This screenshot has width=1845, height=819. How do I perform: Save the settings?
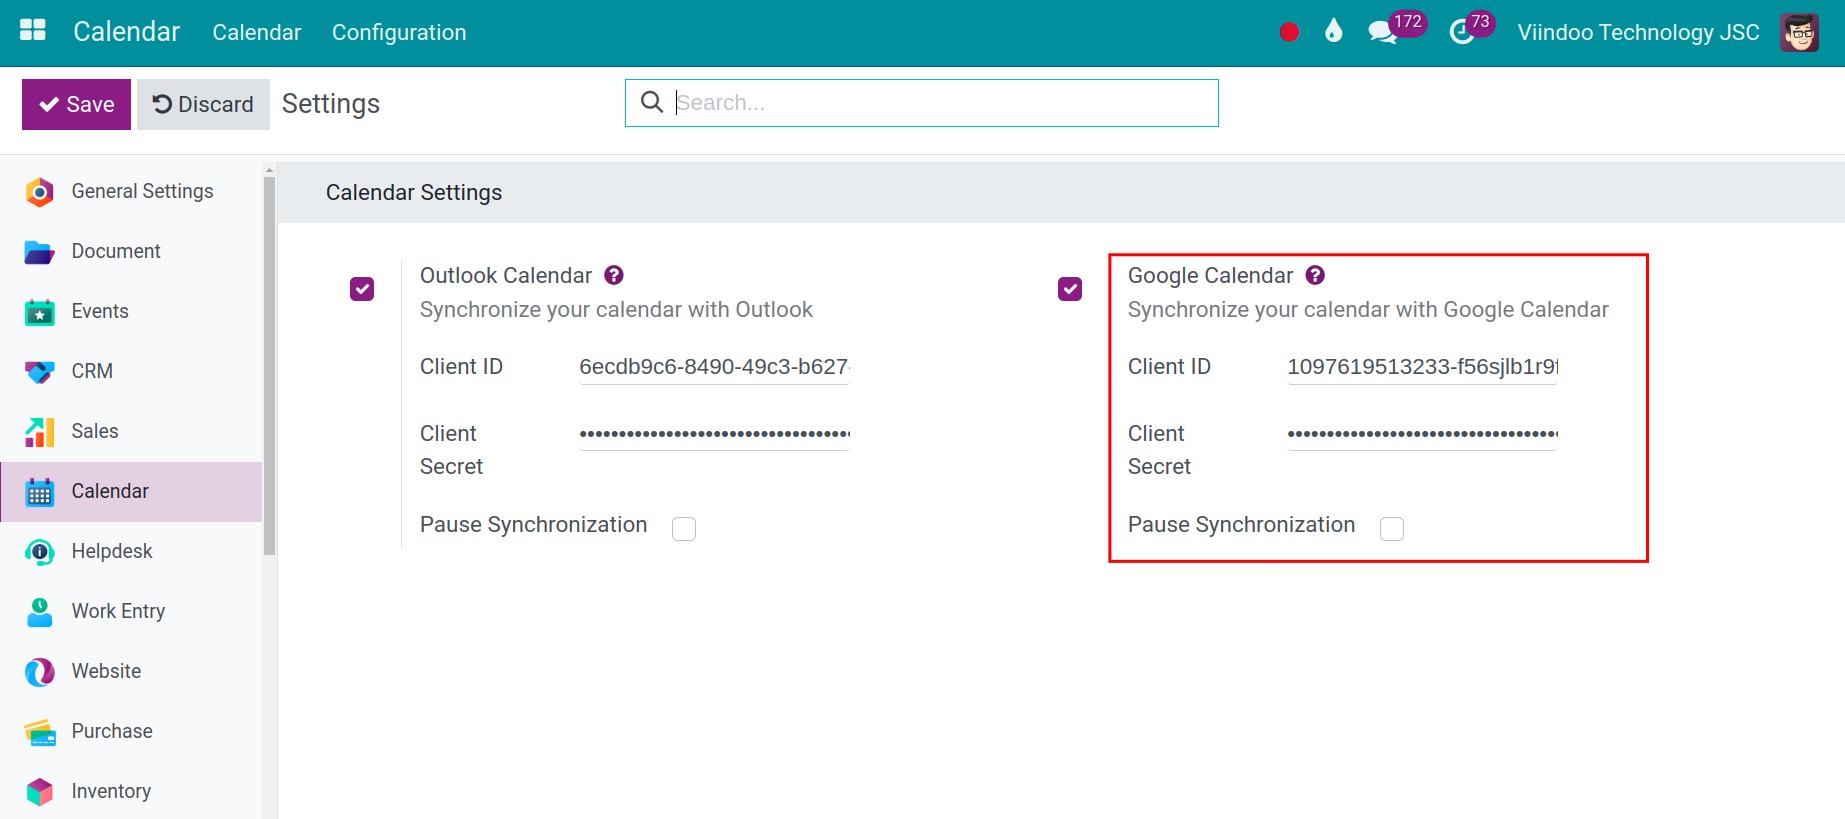(x=76, y=104)
